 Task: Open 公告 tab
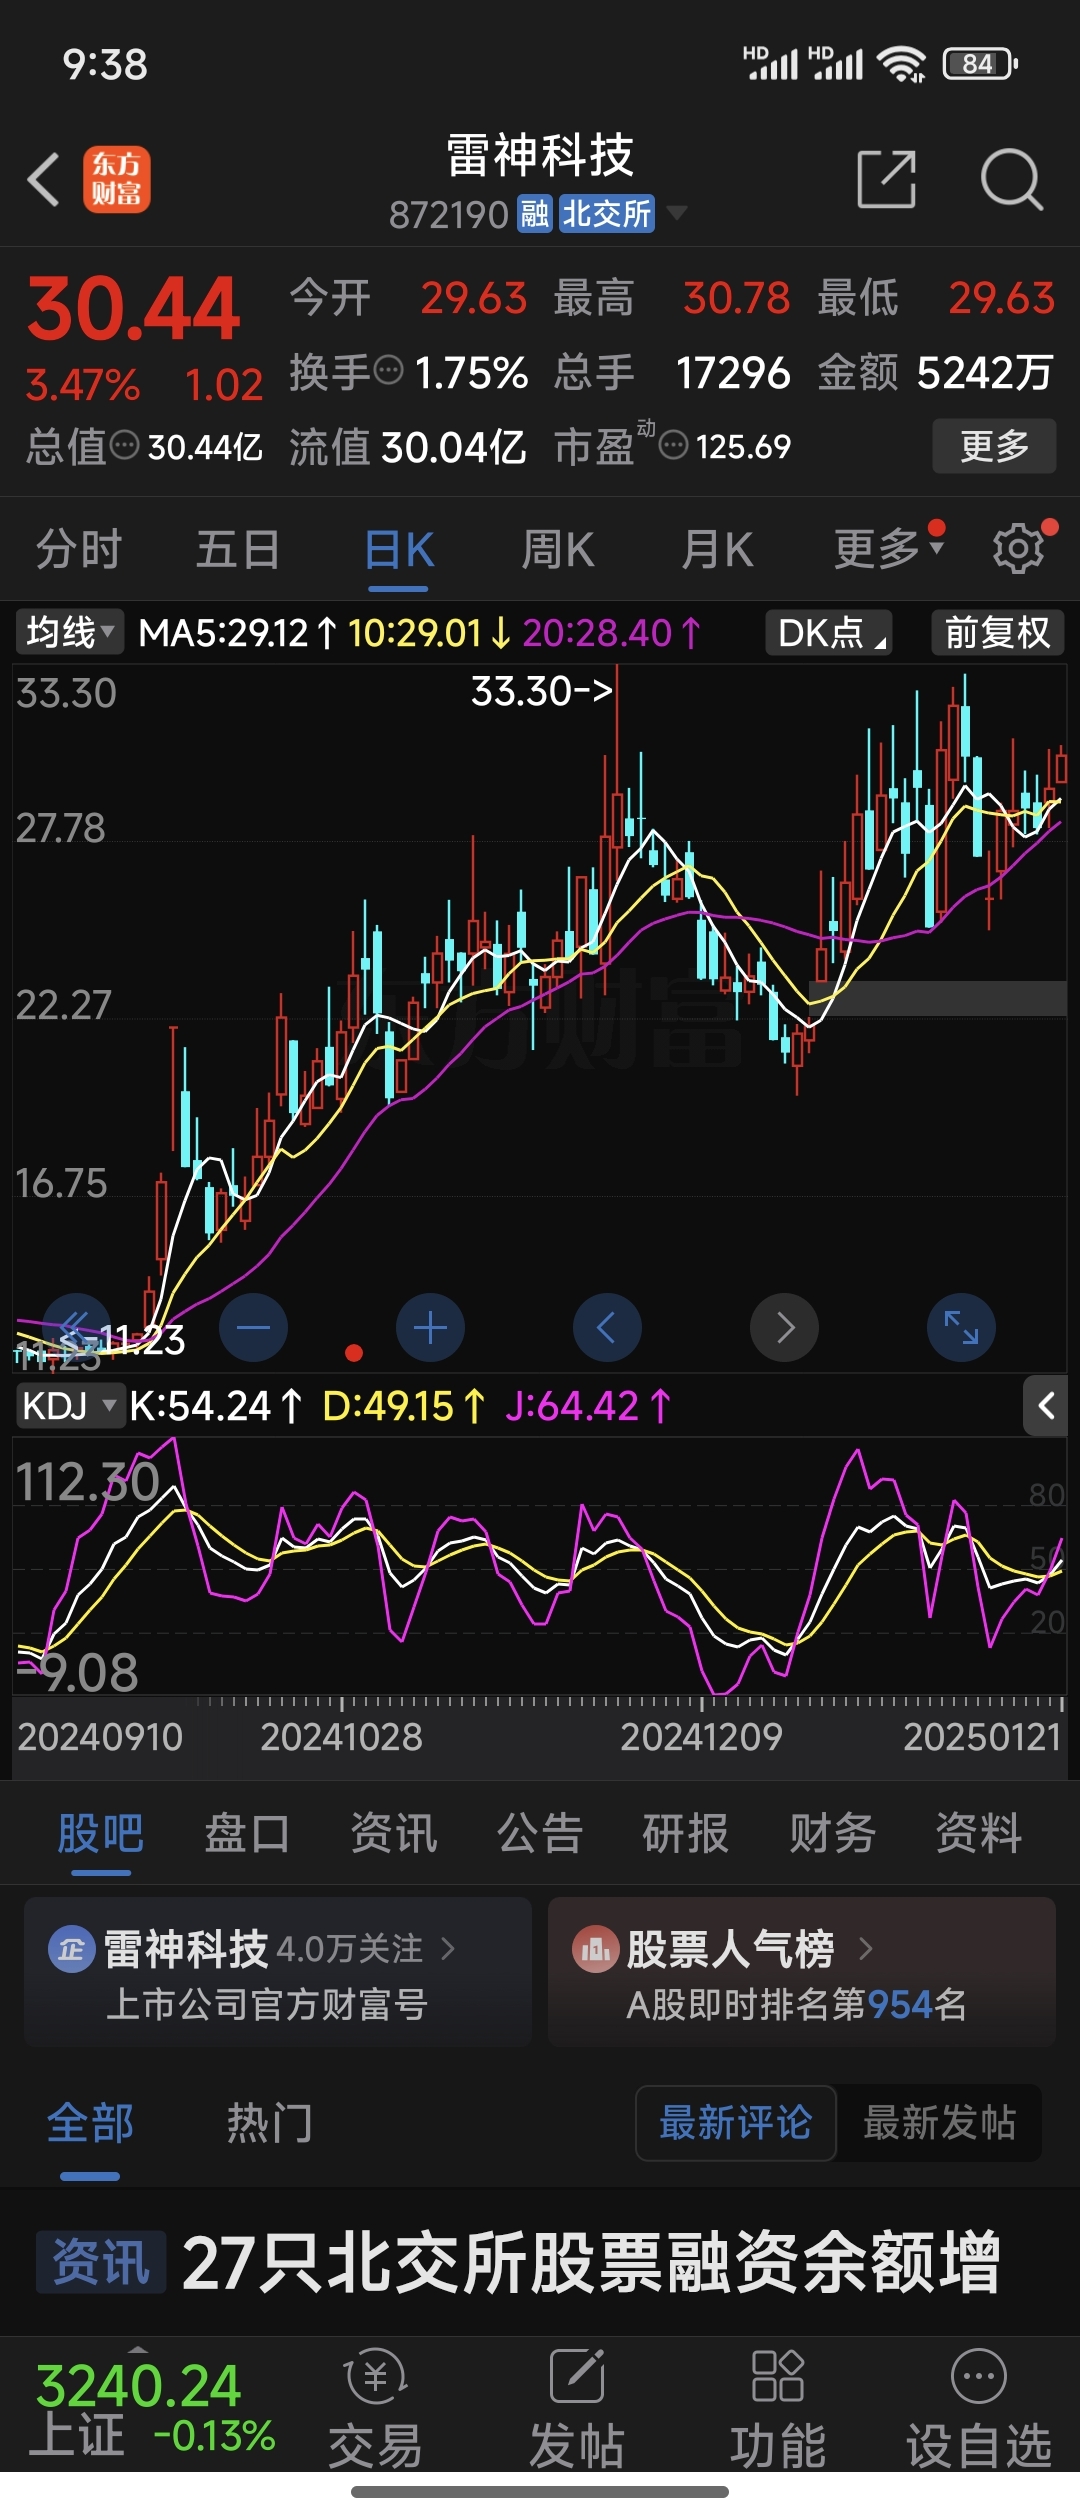(540, 1833)
